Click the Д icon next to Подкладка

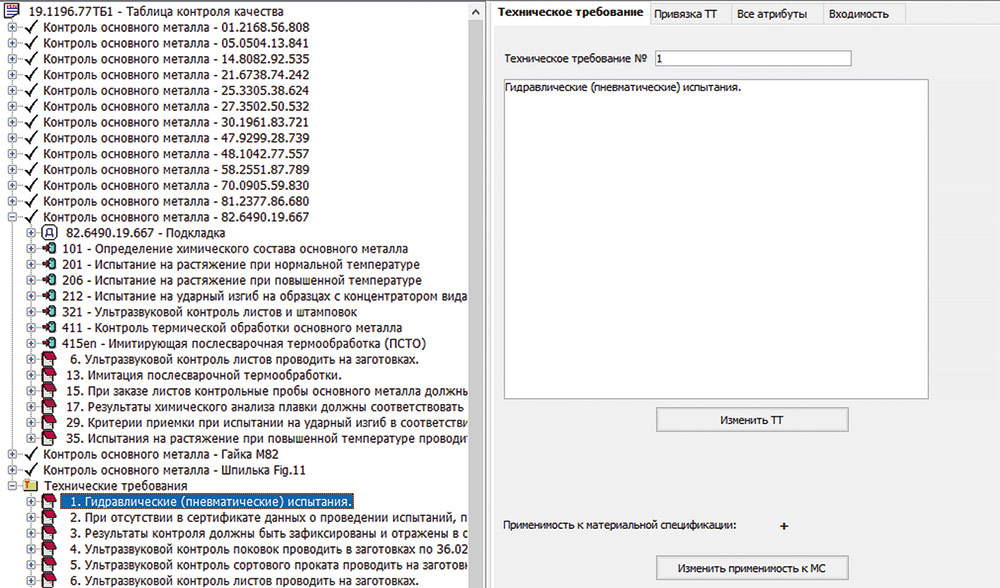pyautogui.click(x=50, y=233)
